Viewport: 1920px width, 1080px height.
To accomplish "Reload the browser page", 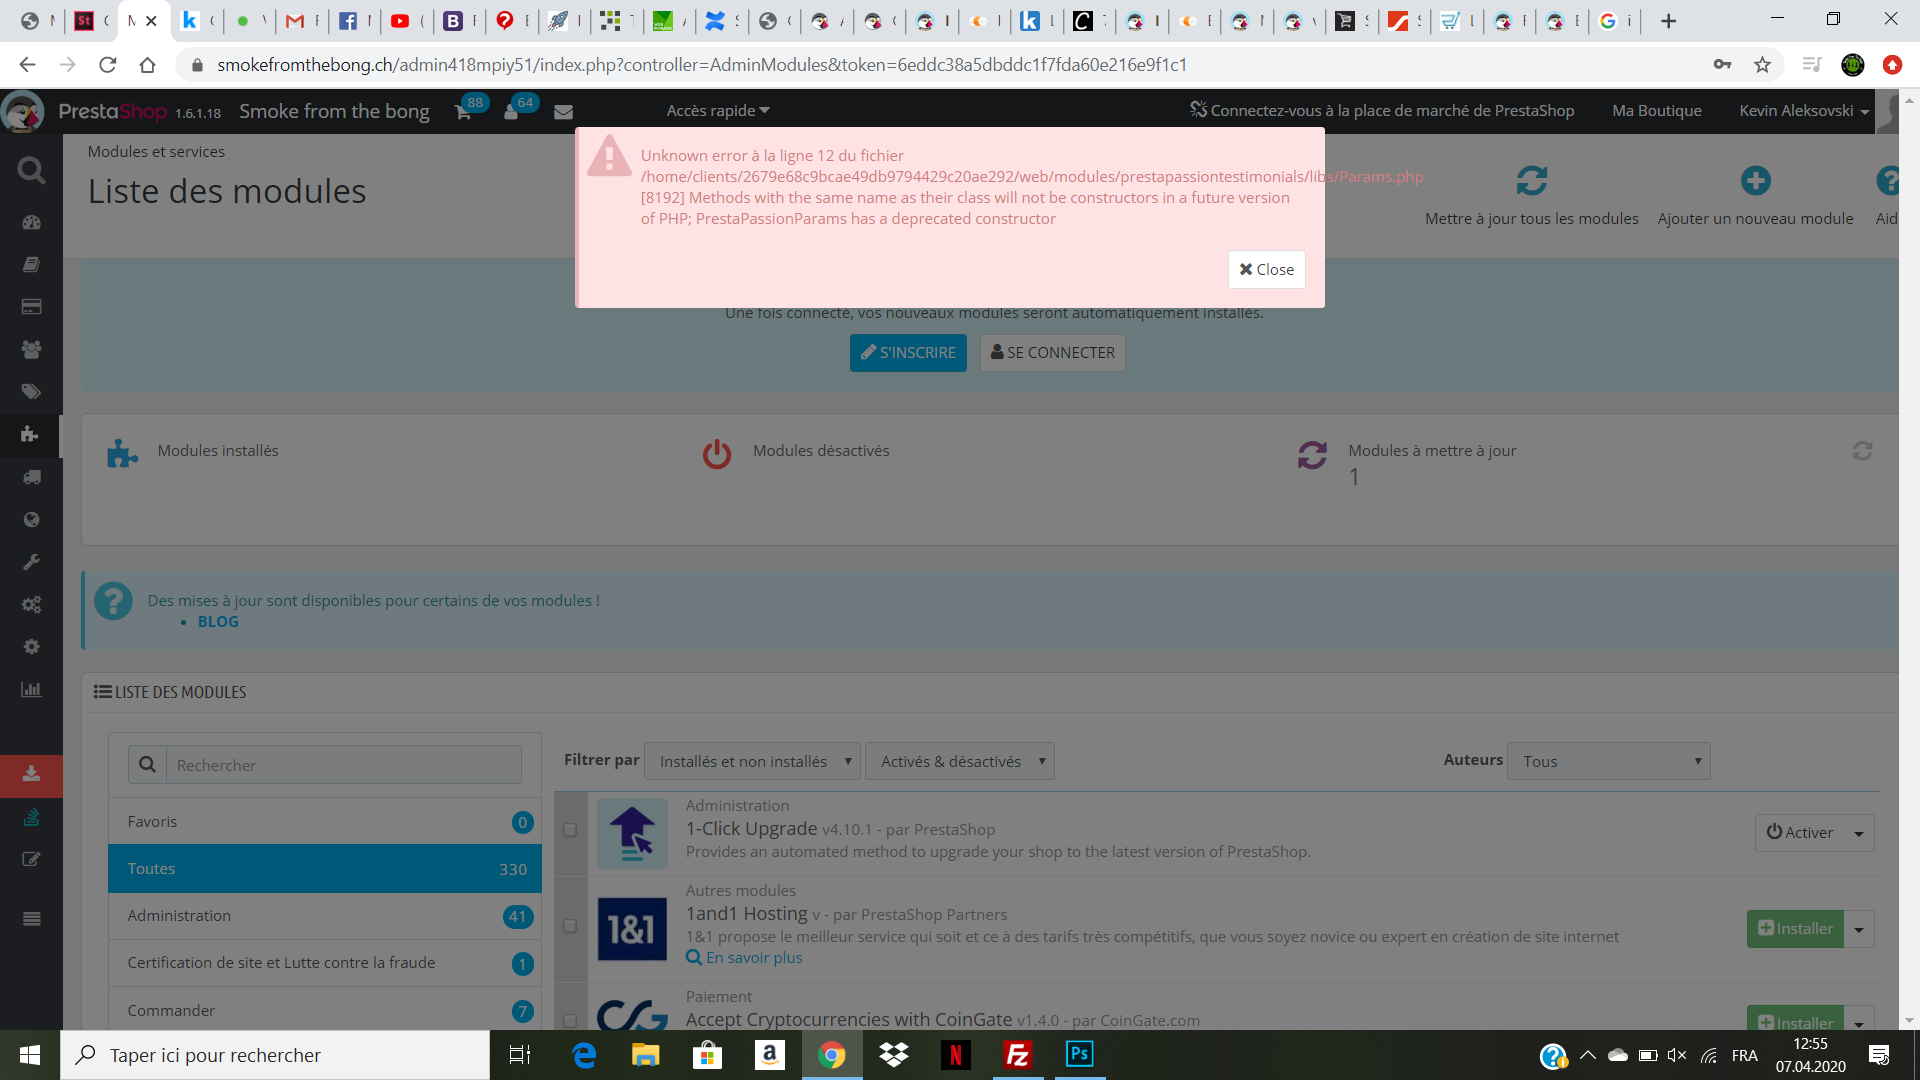I will pos(108,65).
